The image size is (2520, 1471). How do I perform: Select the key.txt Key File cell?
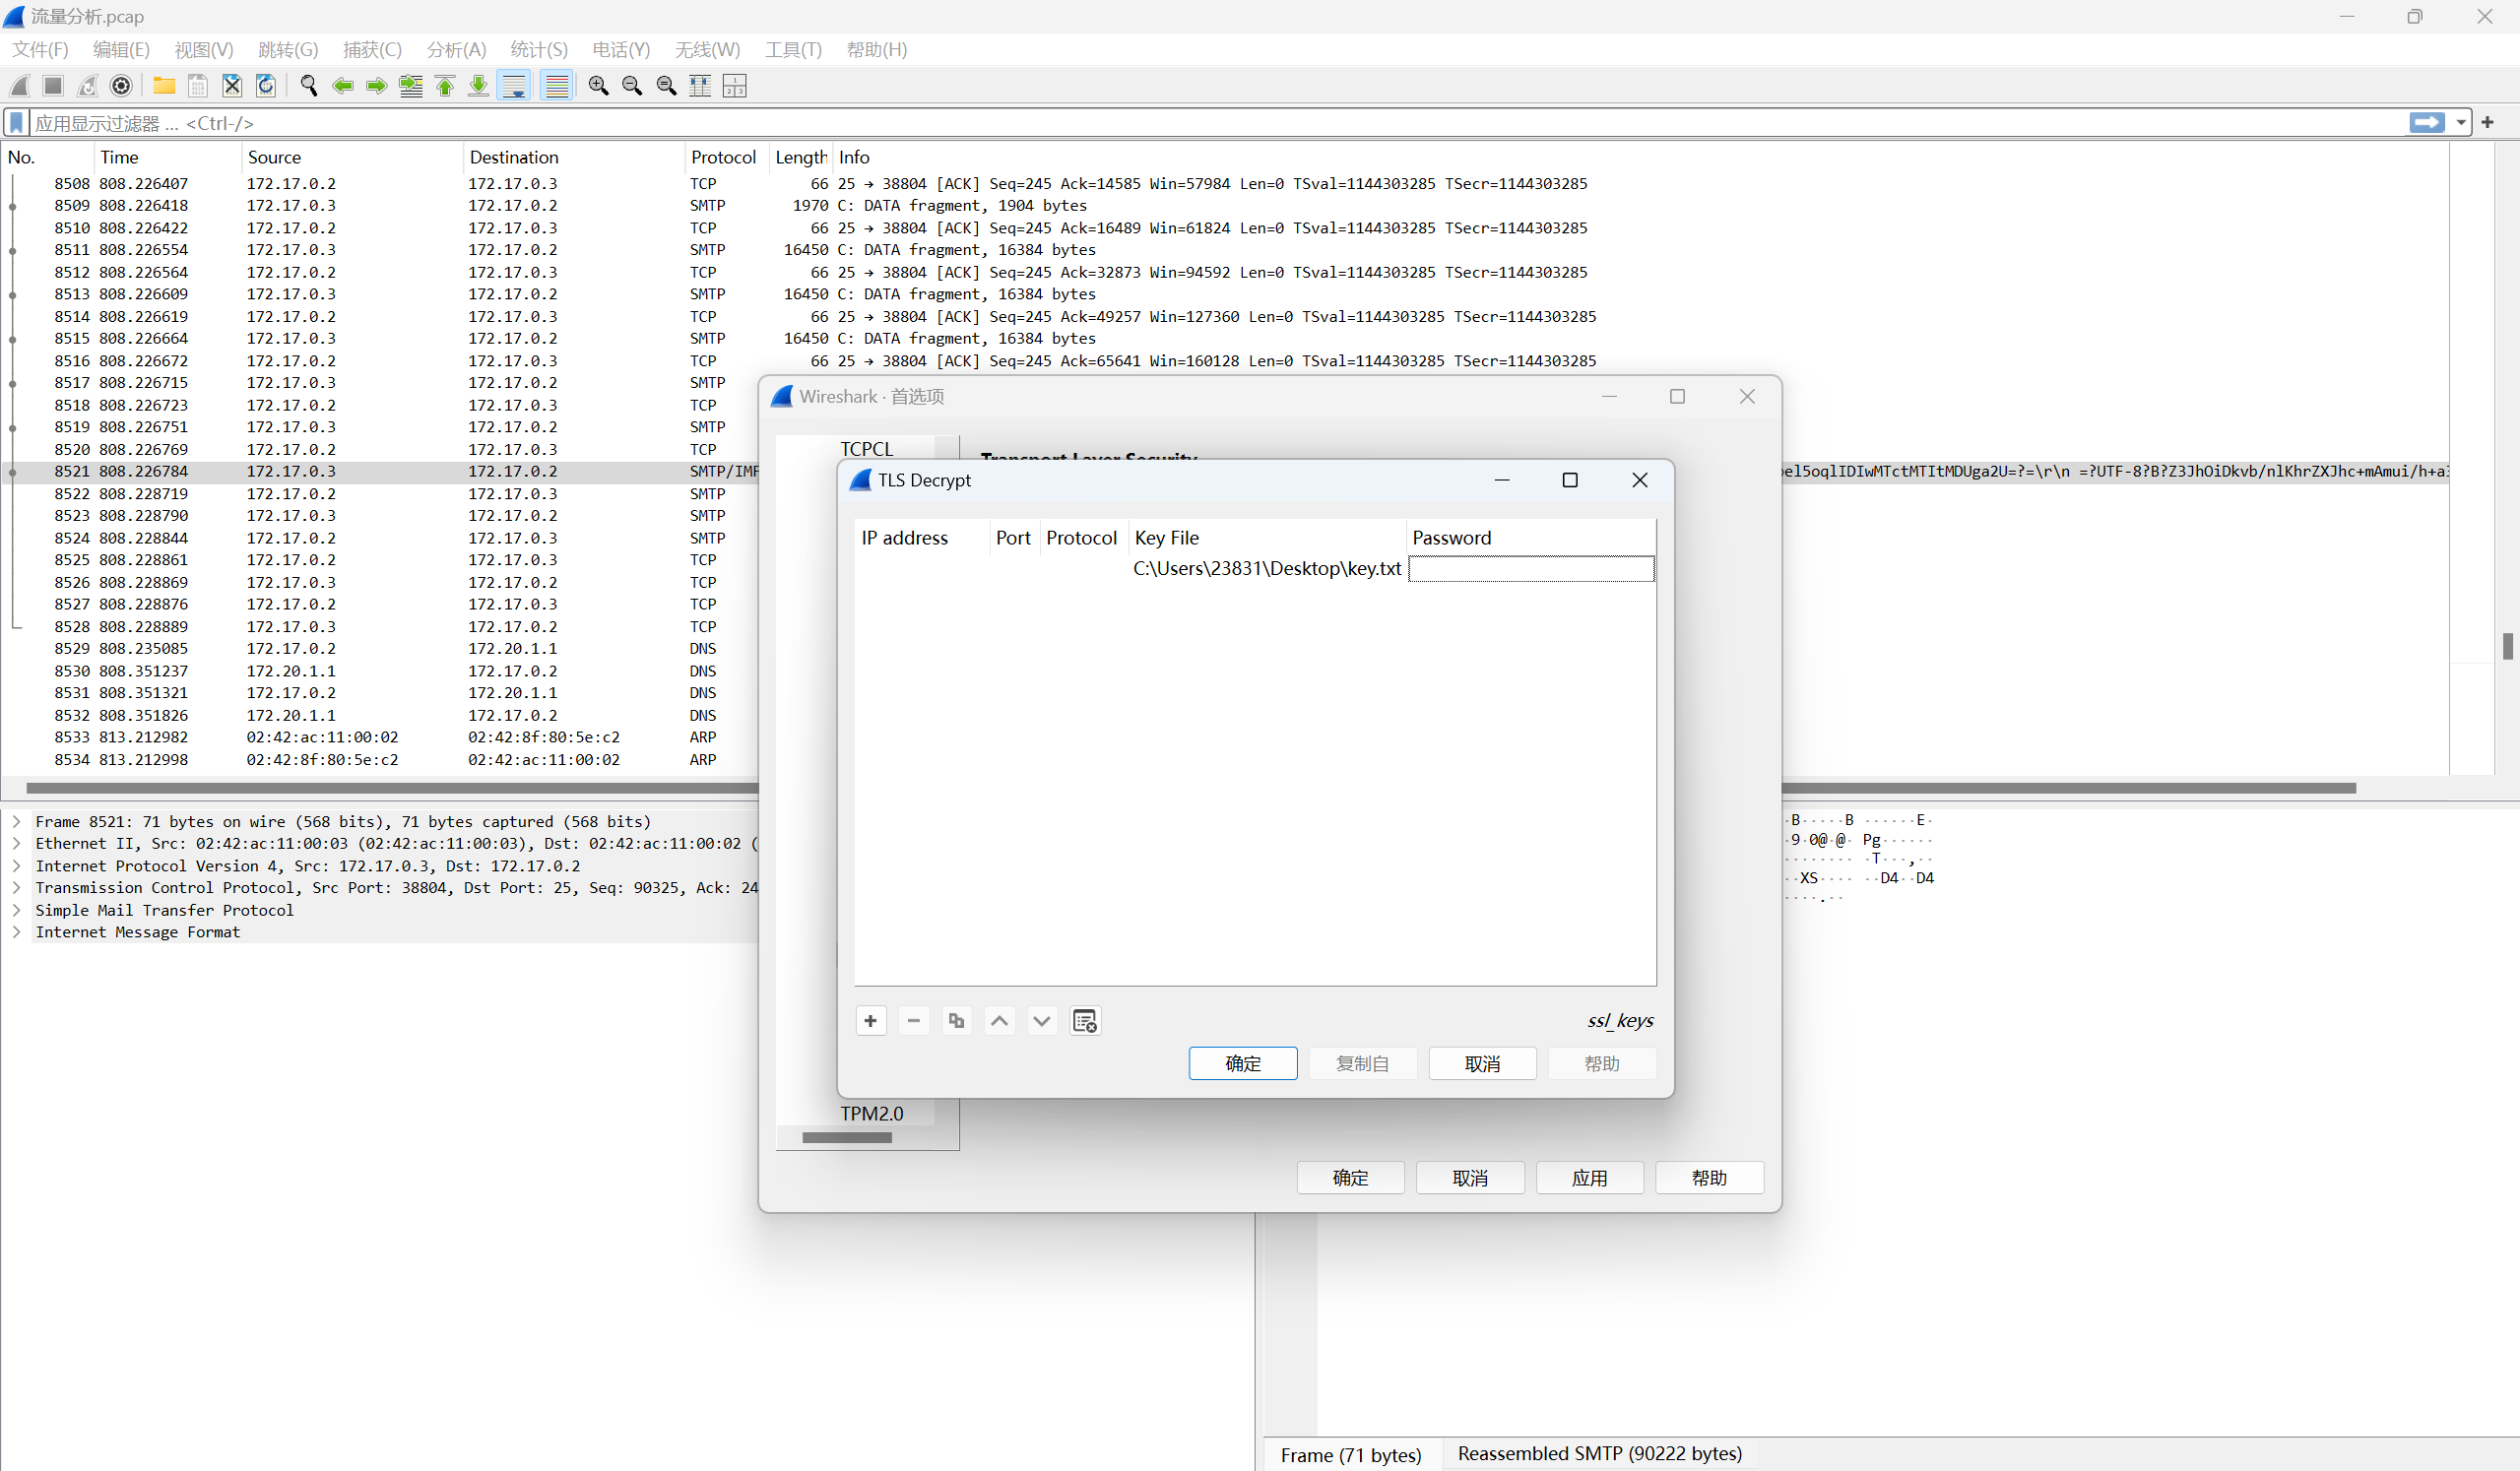[x=1267, y=569]
